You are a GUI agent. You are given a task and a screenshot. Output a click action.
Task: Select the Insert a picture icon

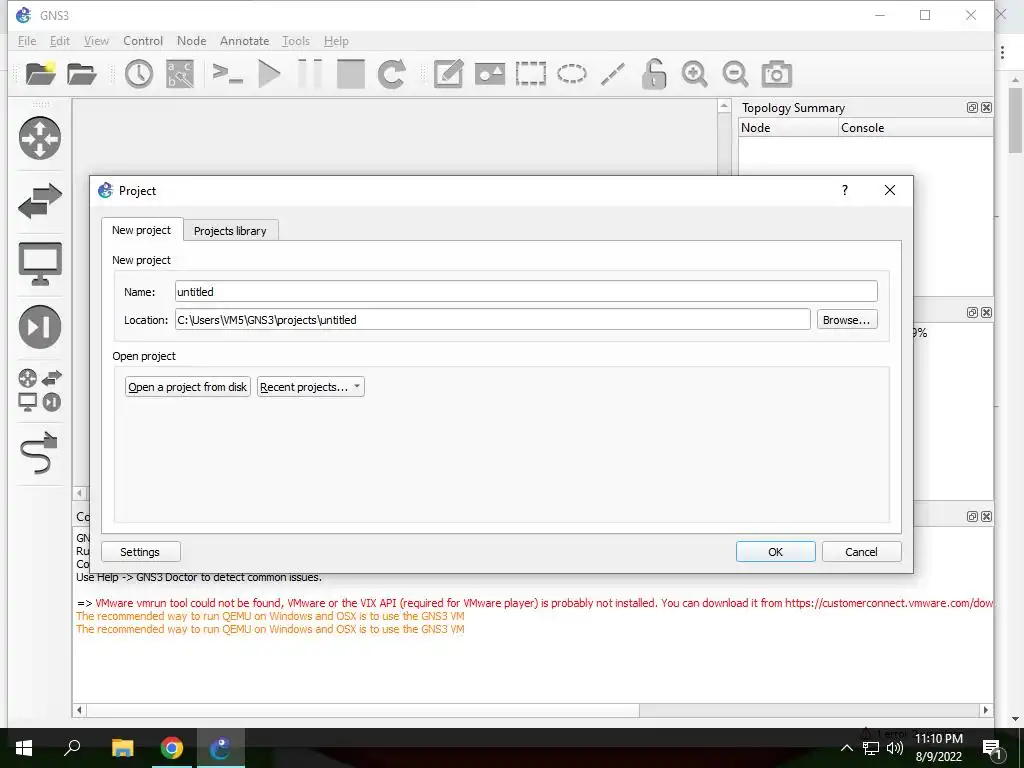tap(490, 74)
